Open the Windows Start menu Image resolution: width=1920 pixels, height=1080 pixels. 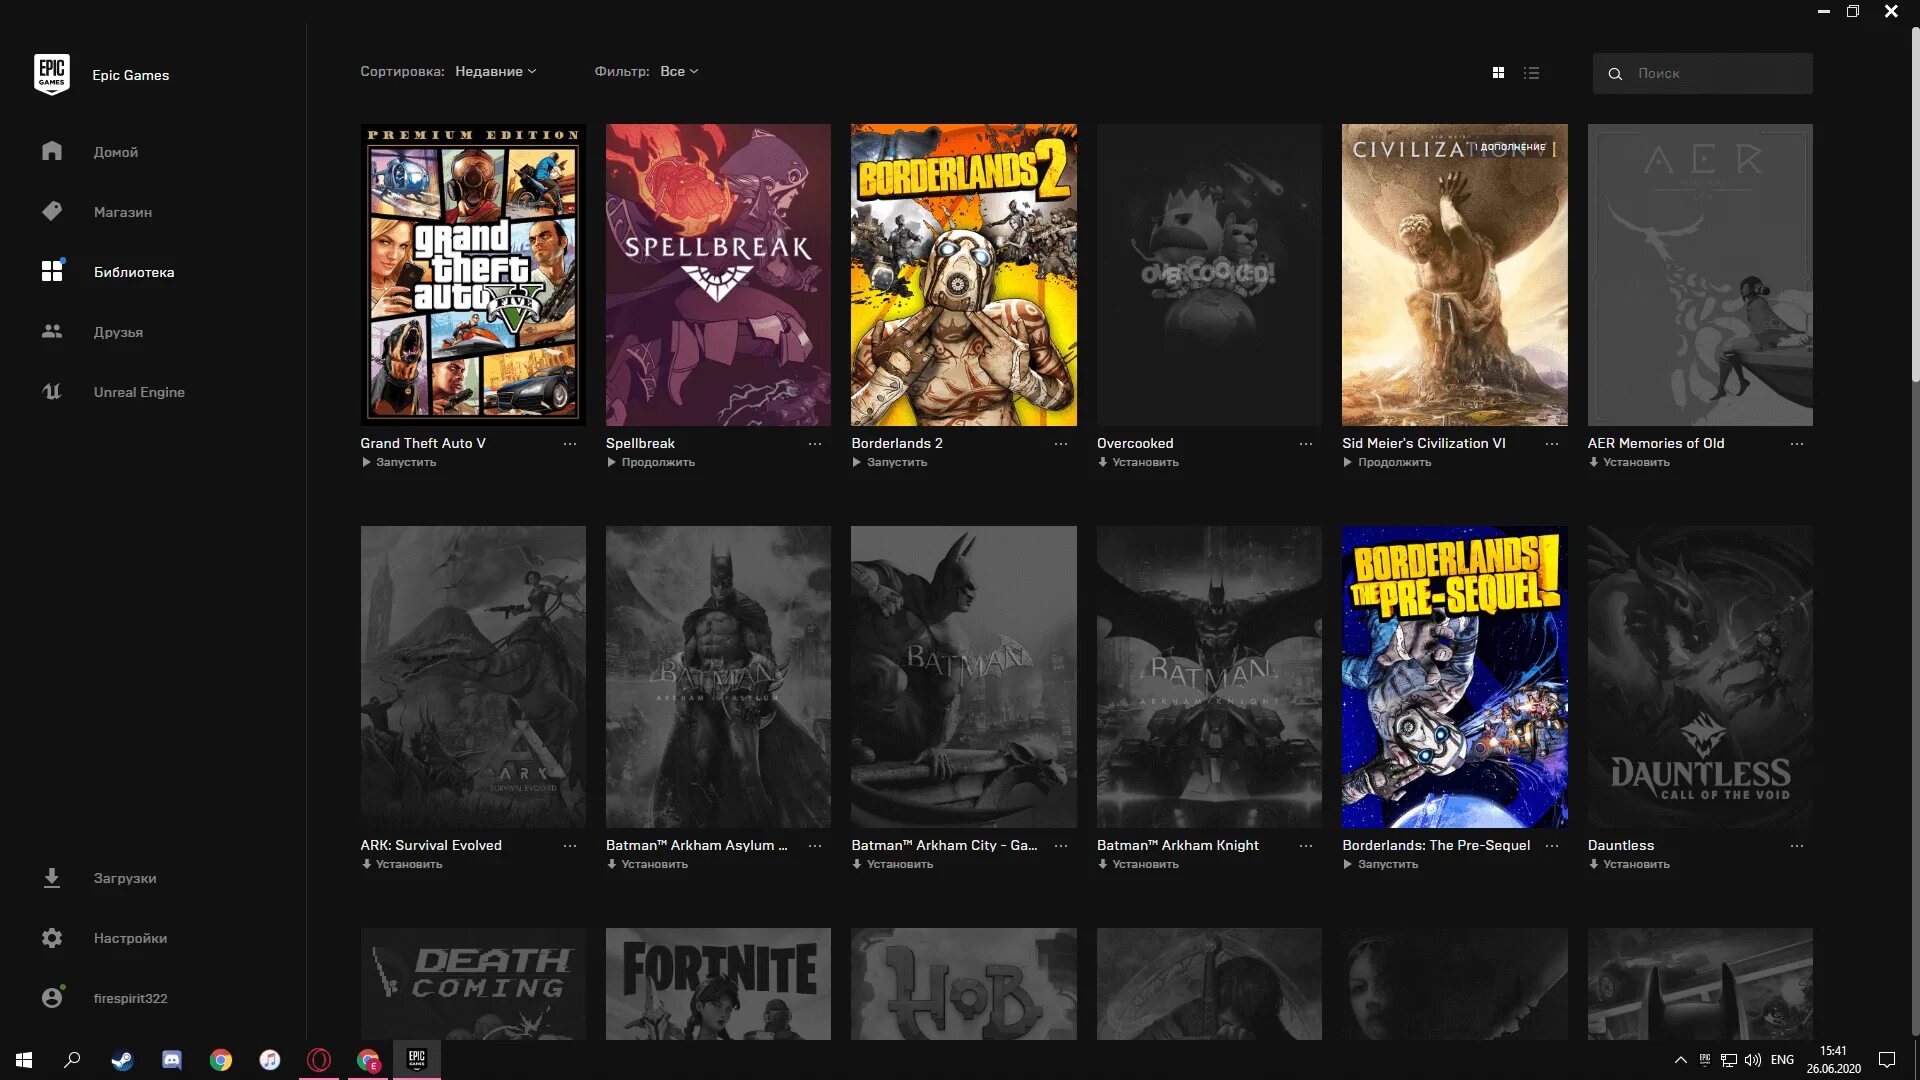(x=24, y=1060)
